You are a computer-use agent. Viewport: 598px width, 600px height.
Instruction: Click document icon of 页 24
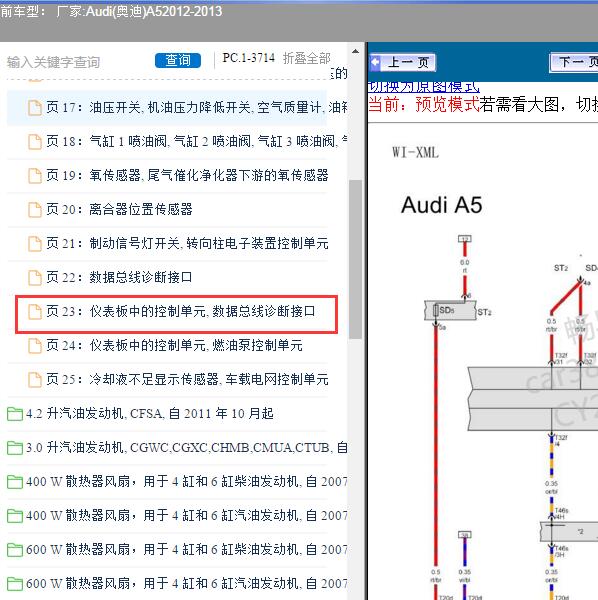35,346
